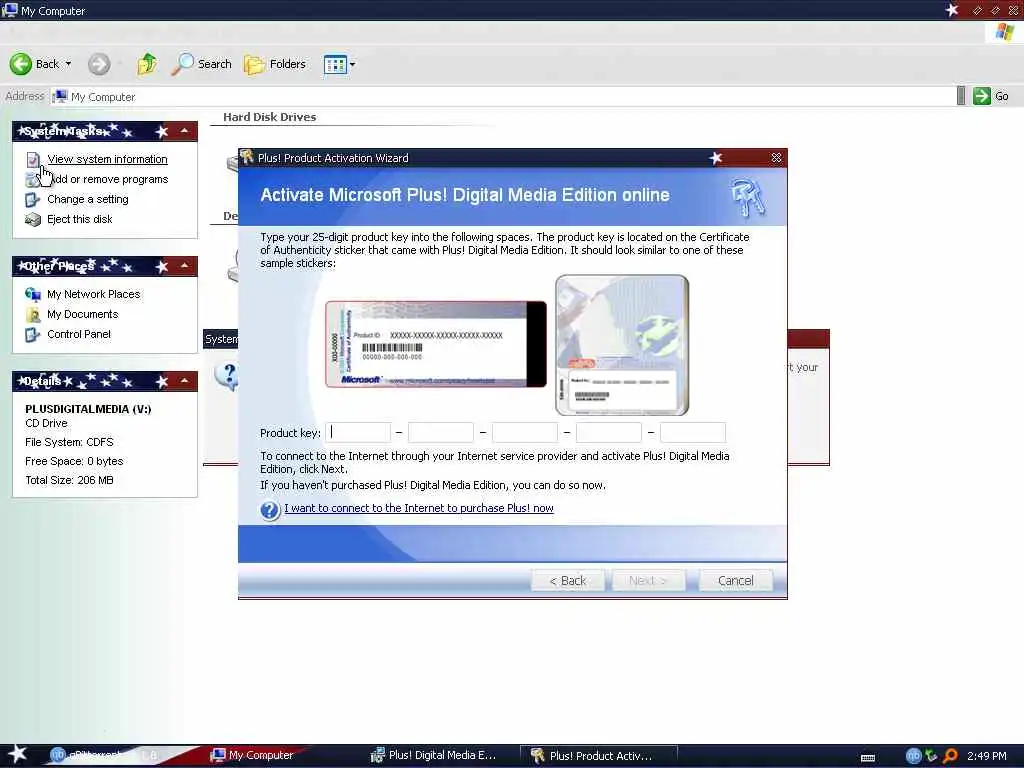Click the blue help question icon in wizard
Image resolution: width=1024 pixels, height=768 pixels.
tap(270, 510)
